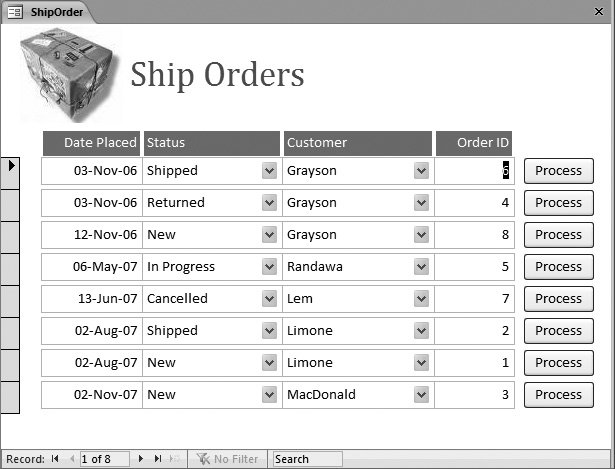Screen dimensions: 615x469
Task: Go to the previous record
Action: point(71,459)
